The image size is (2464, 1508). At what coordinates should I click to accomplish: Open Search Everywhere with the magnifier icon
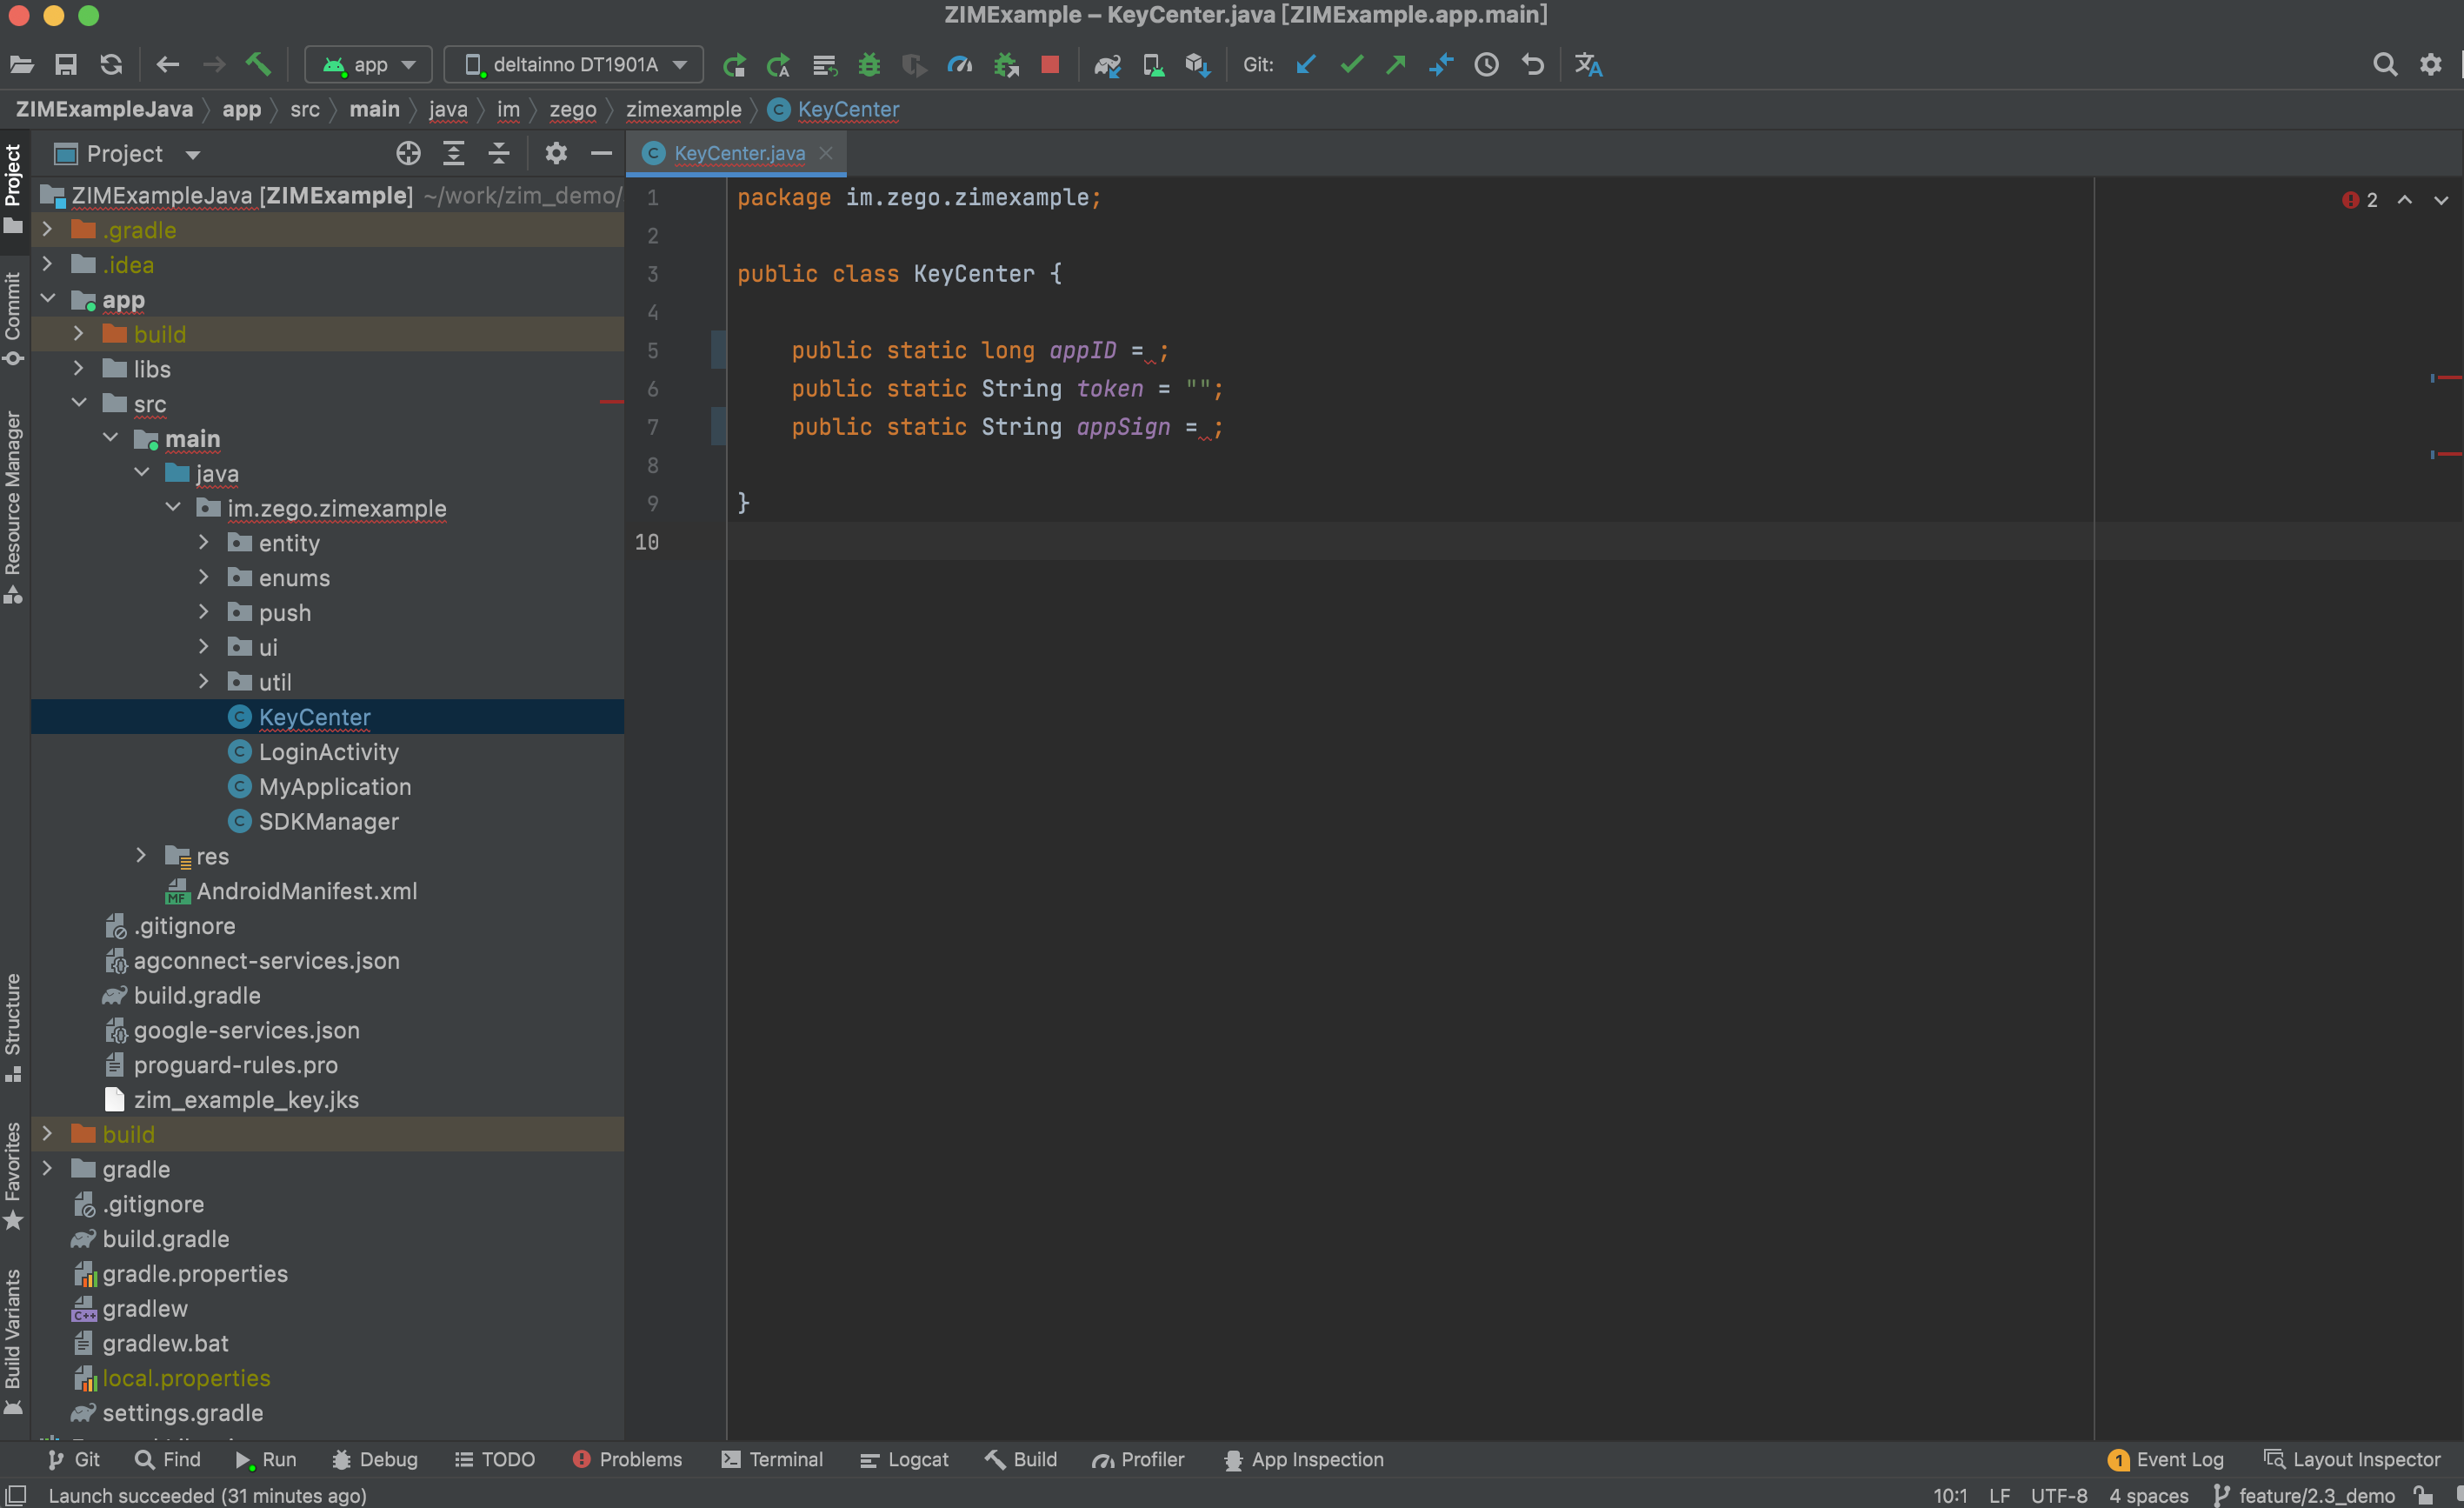[x=2385, y=64]
